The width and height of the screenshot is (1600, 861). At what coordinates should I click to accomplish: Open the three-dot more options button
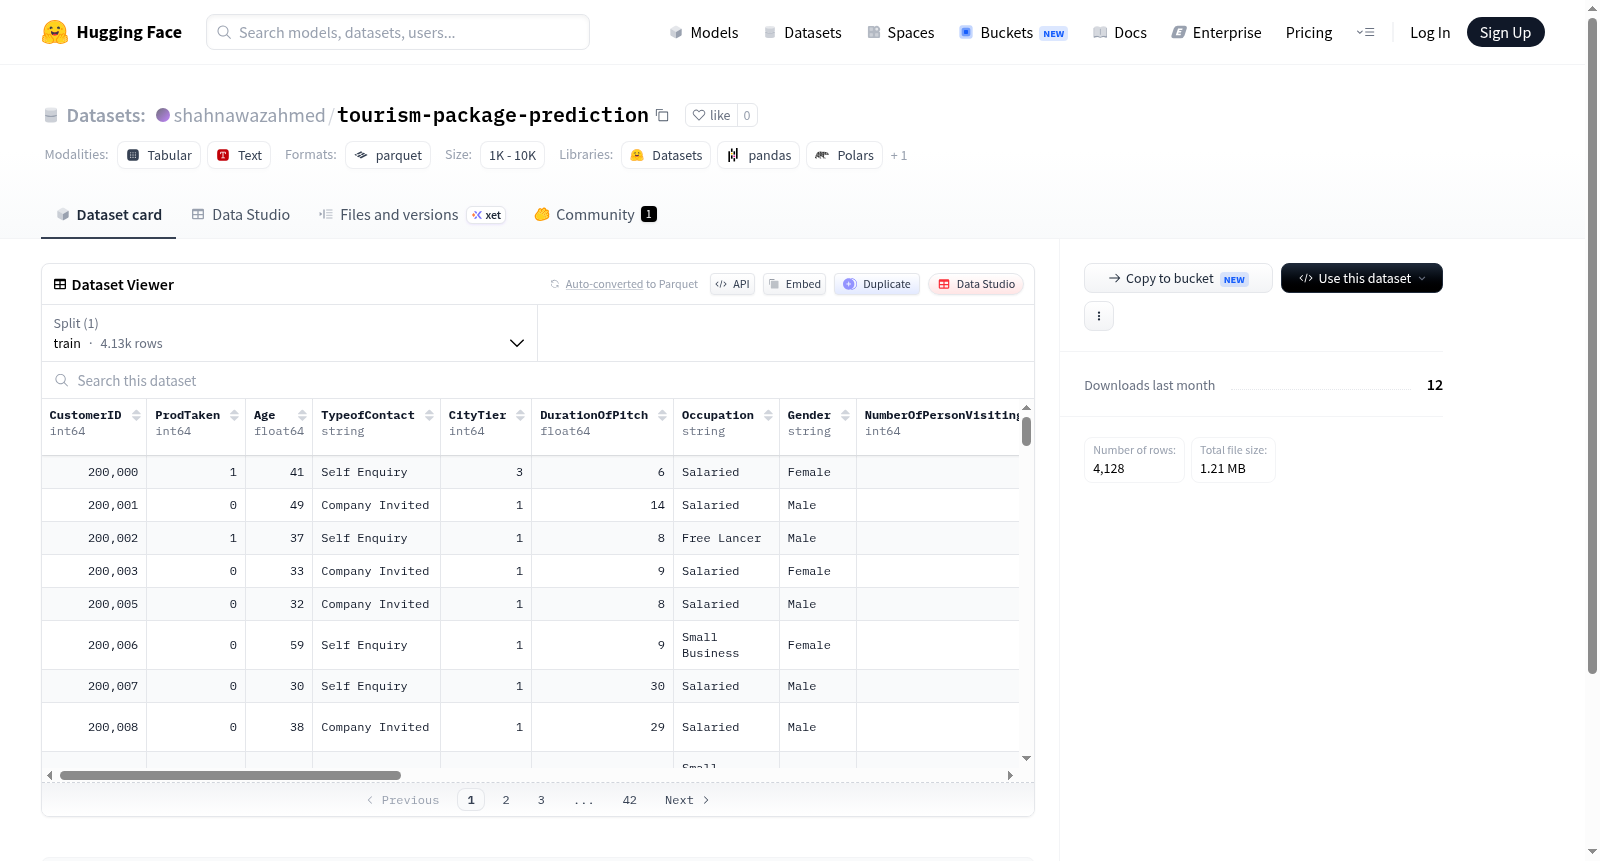(x=1099, y=316)
